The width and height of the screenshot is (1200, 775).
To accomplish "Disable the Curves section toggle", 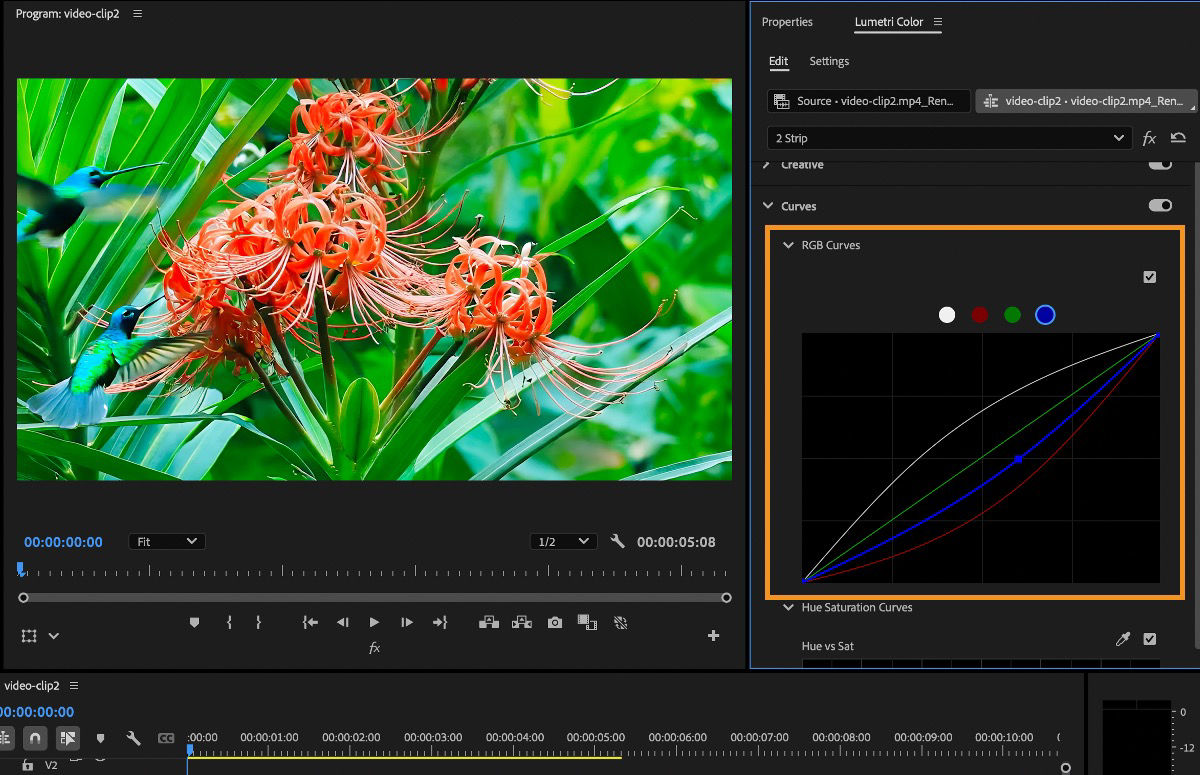I will (1160, 205).
